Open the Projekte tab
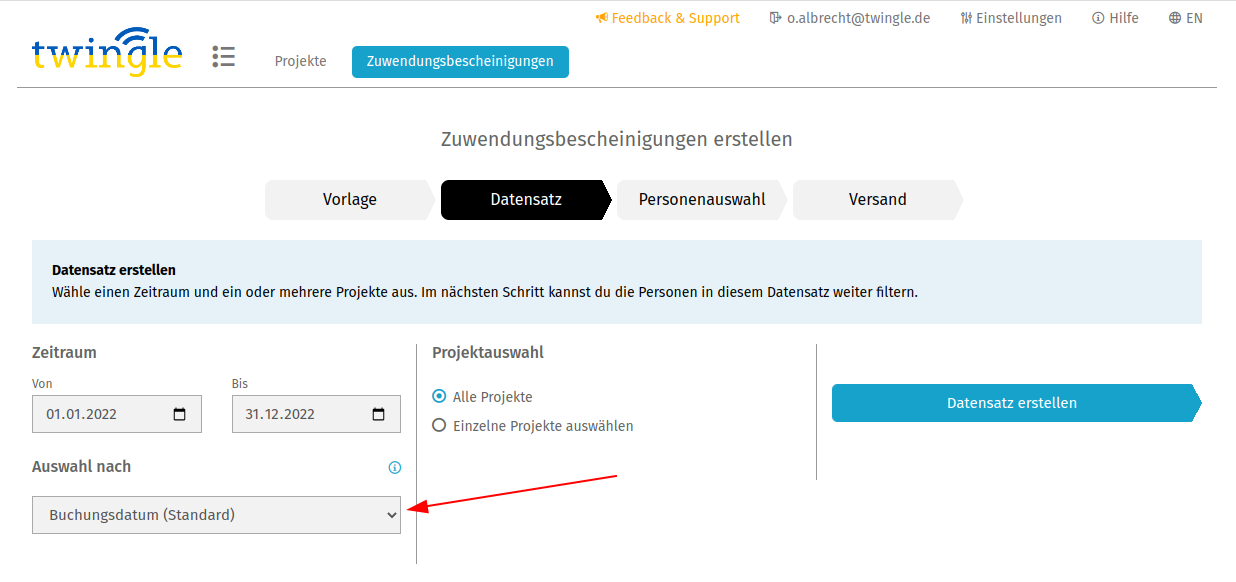1236x582 pixels. tap(301, 61)
